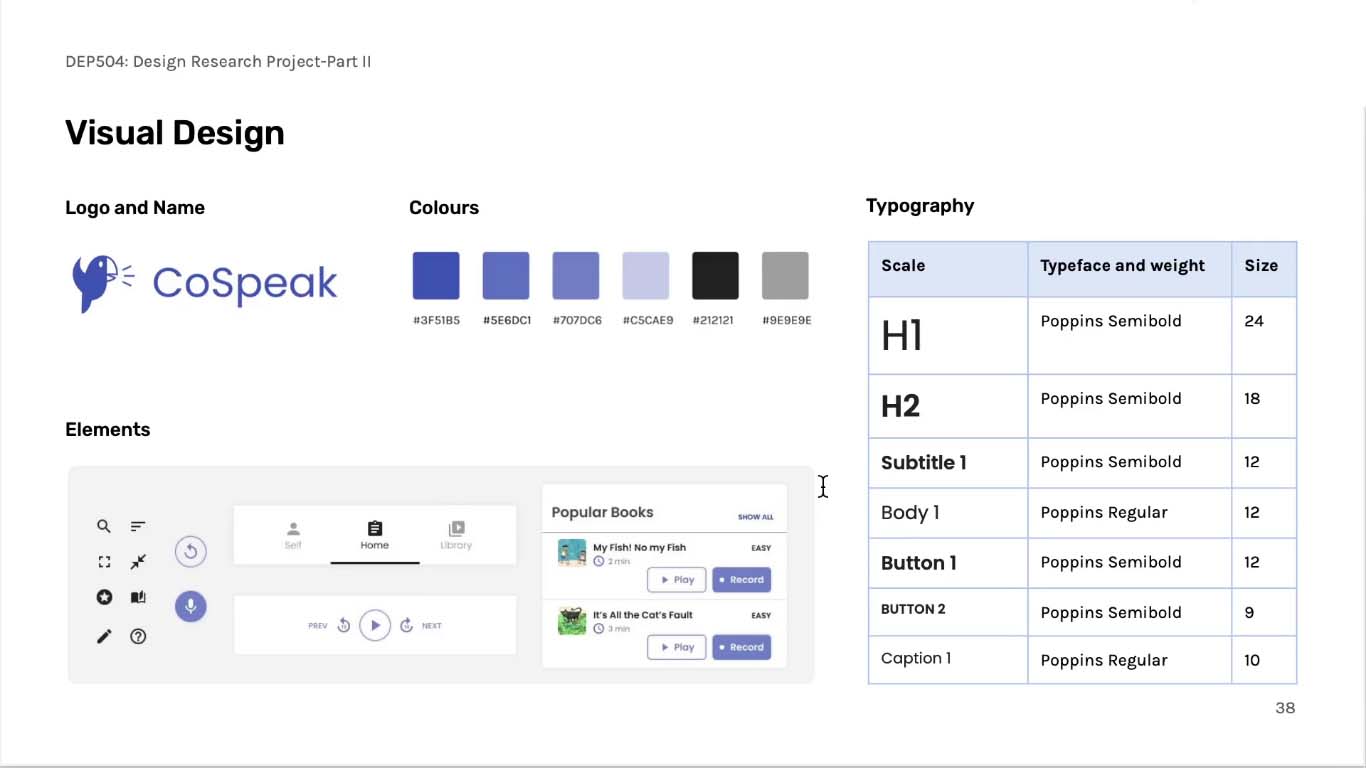Image resolution: width=1366 pixels, height=768 pixels.
Task: Select the Home tab
Action: pos(375,534)
